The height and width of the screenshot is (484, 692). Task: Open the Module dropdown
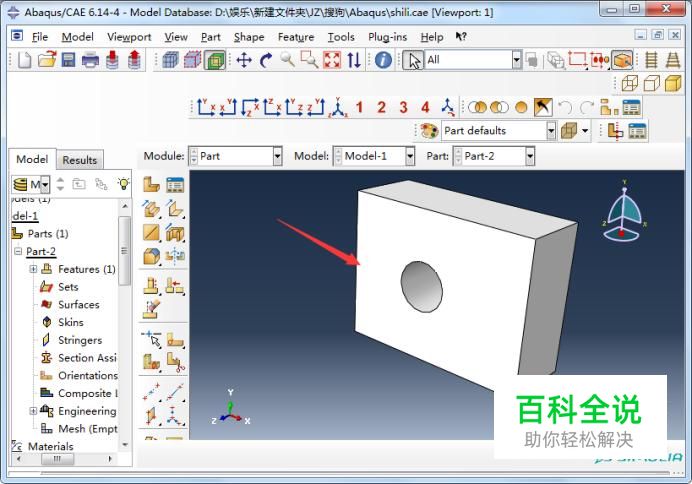(x=277, y=156)
